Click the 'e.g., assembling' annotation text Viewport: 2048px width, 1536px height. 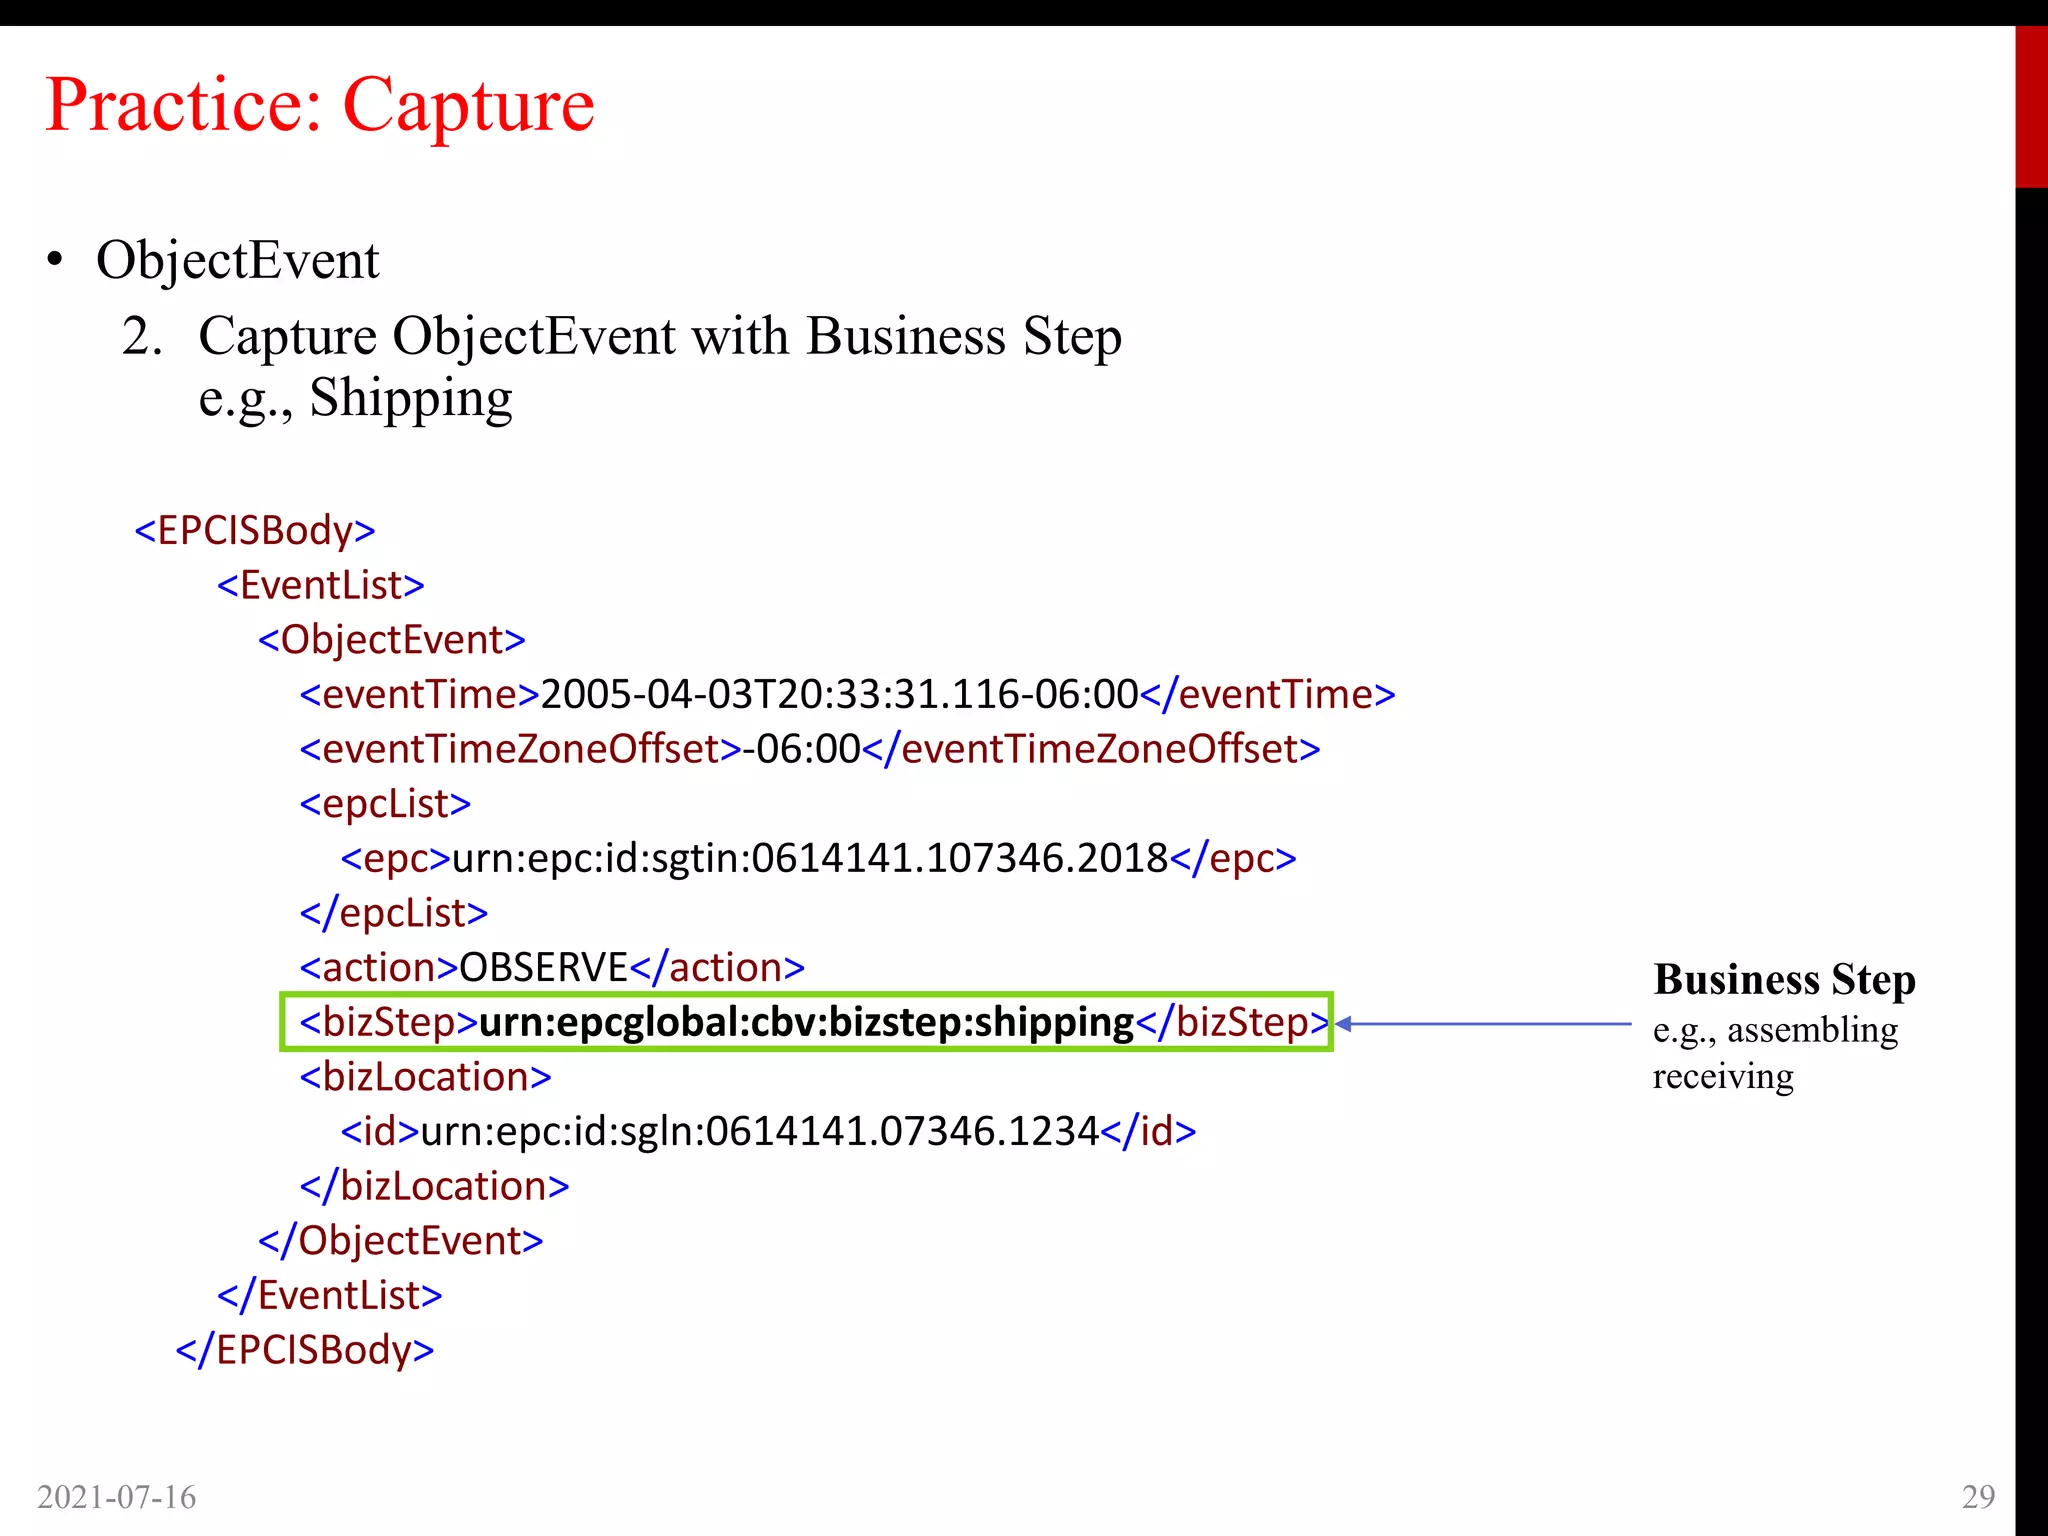[1775, 1030]
